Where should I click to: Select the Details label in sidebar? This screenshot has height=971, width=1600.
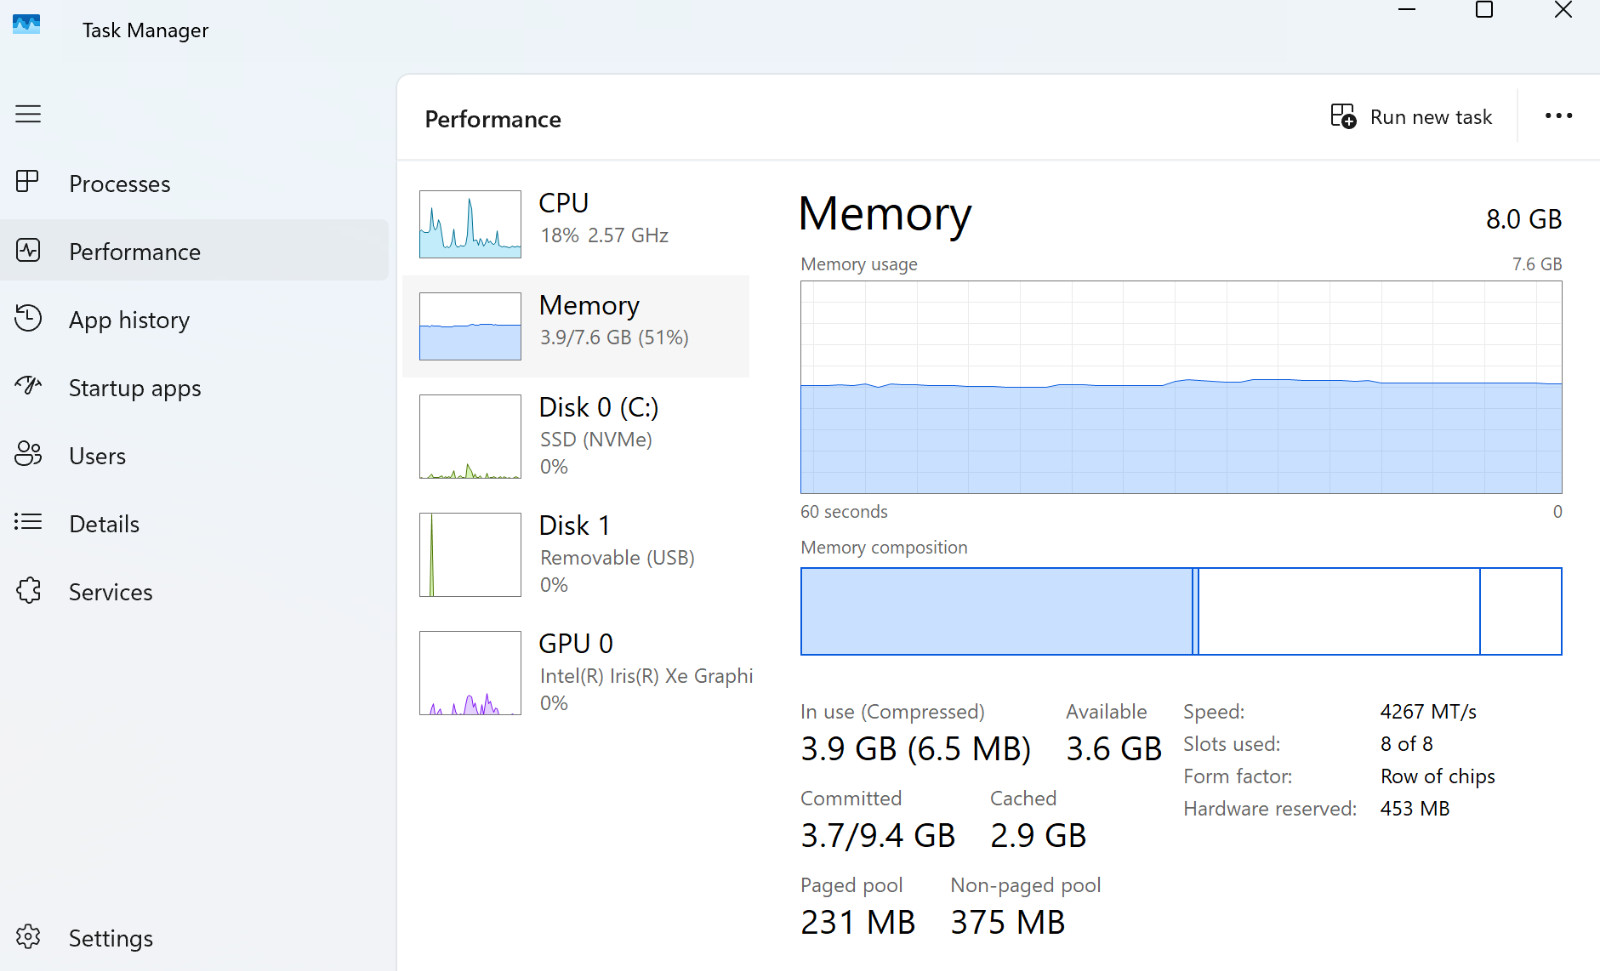click(x=104, y=524)
